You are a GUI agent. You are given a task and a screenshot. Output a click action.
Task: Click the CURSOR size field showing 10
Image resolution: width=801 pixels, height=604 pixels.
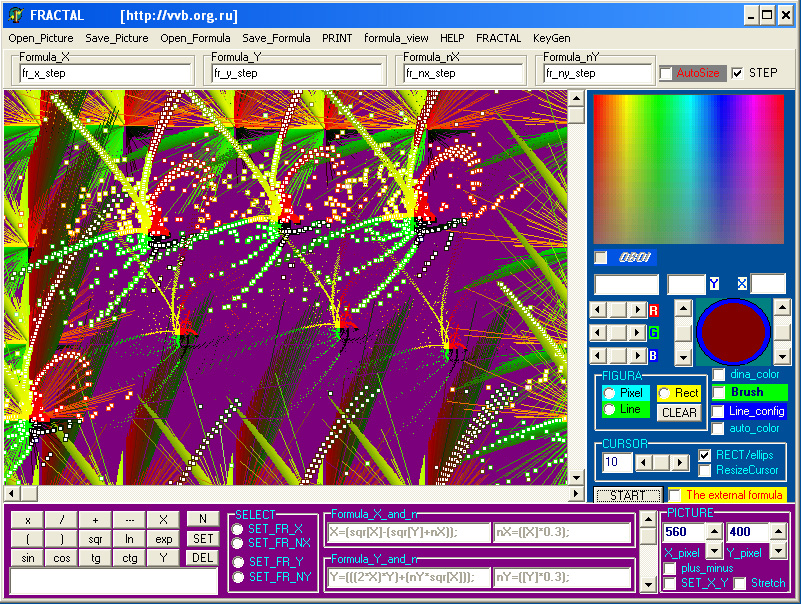click(617, 462)
